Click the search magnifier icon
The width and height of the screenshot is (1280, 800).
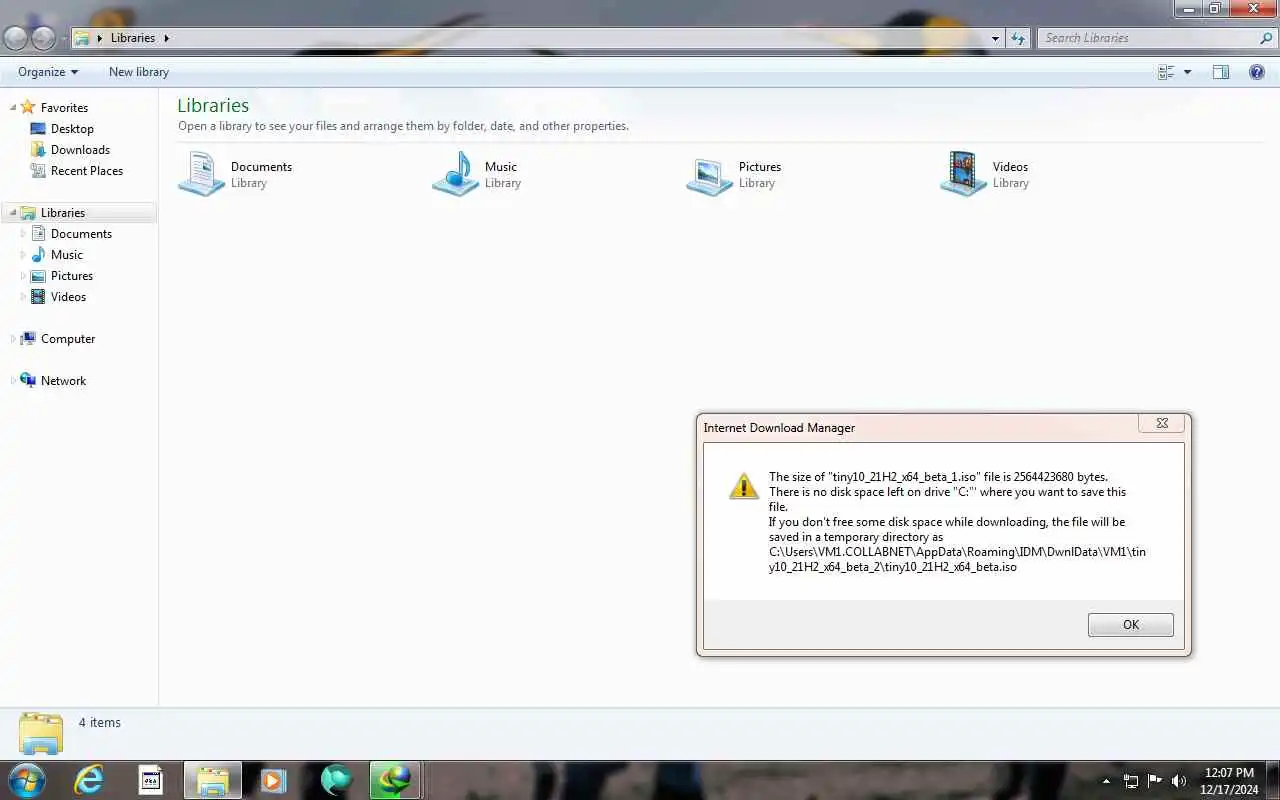1266,38
